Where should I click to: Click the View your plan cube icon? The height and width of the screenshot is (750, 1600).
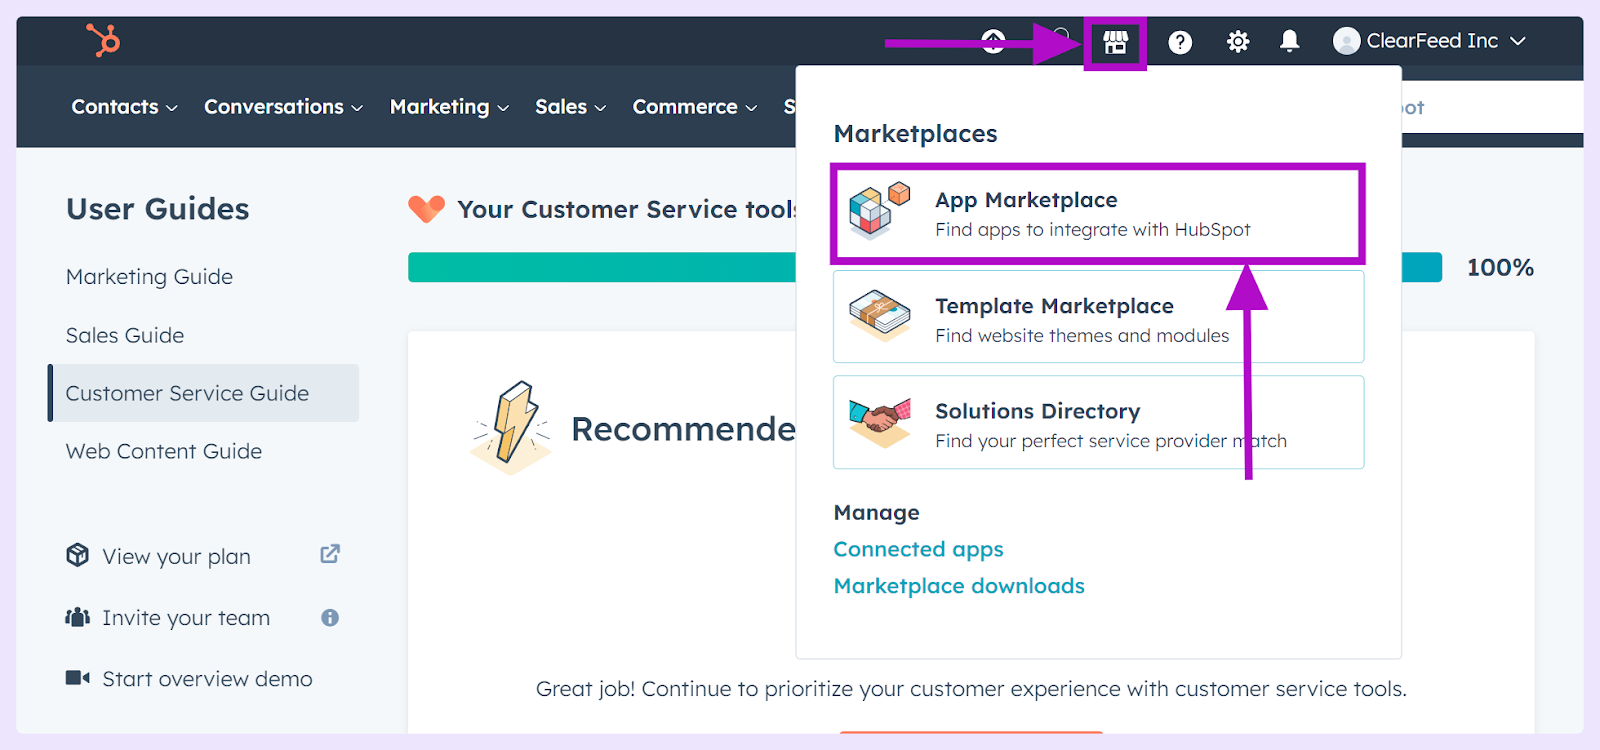pos(77,555)
